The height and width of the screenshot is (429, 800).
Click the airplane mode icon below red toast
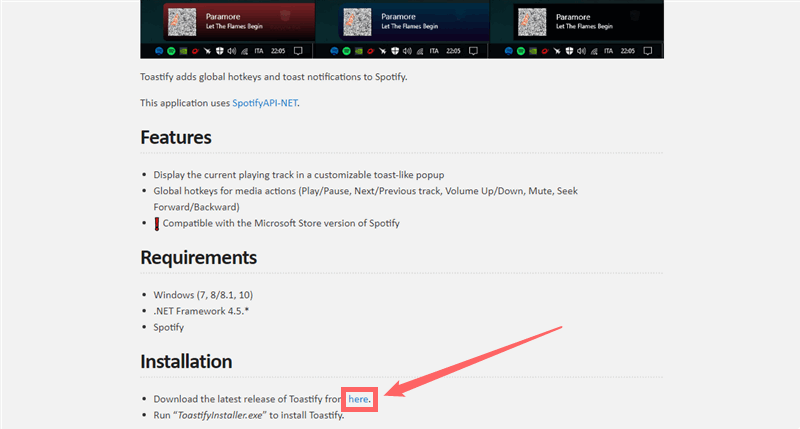tap(207, 51)
